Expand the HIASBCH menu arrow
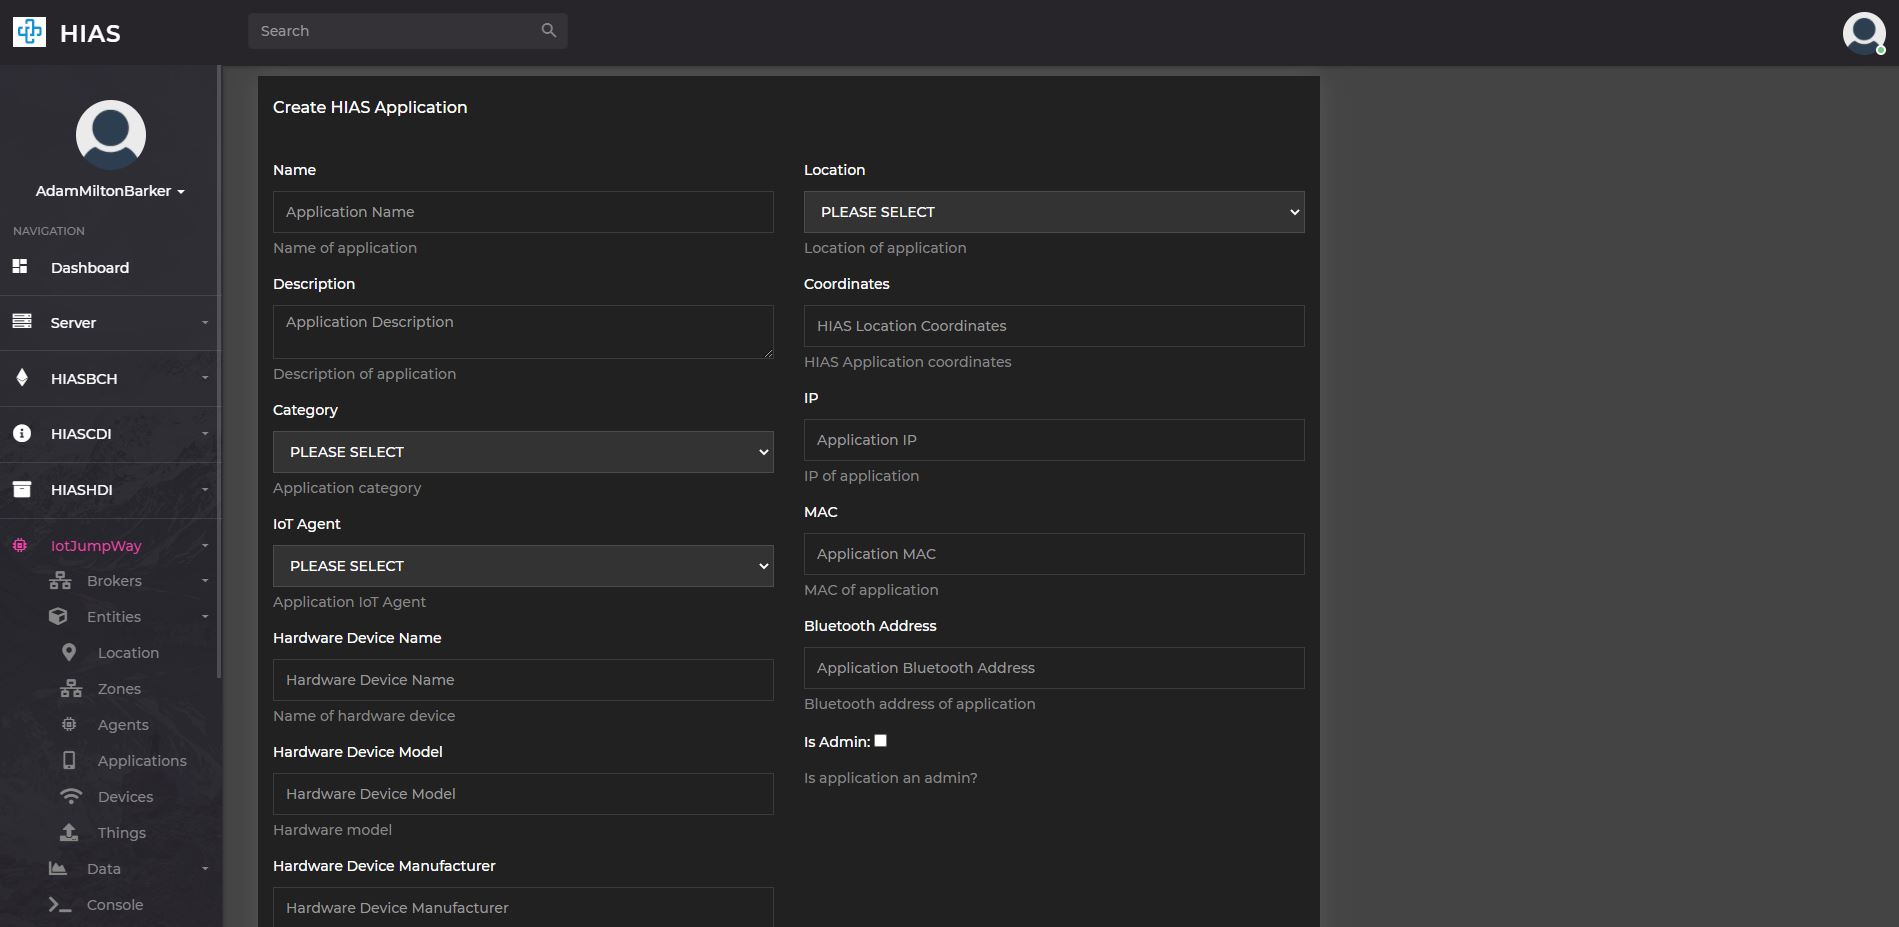1899x927 pixels. coord(205,378)
